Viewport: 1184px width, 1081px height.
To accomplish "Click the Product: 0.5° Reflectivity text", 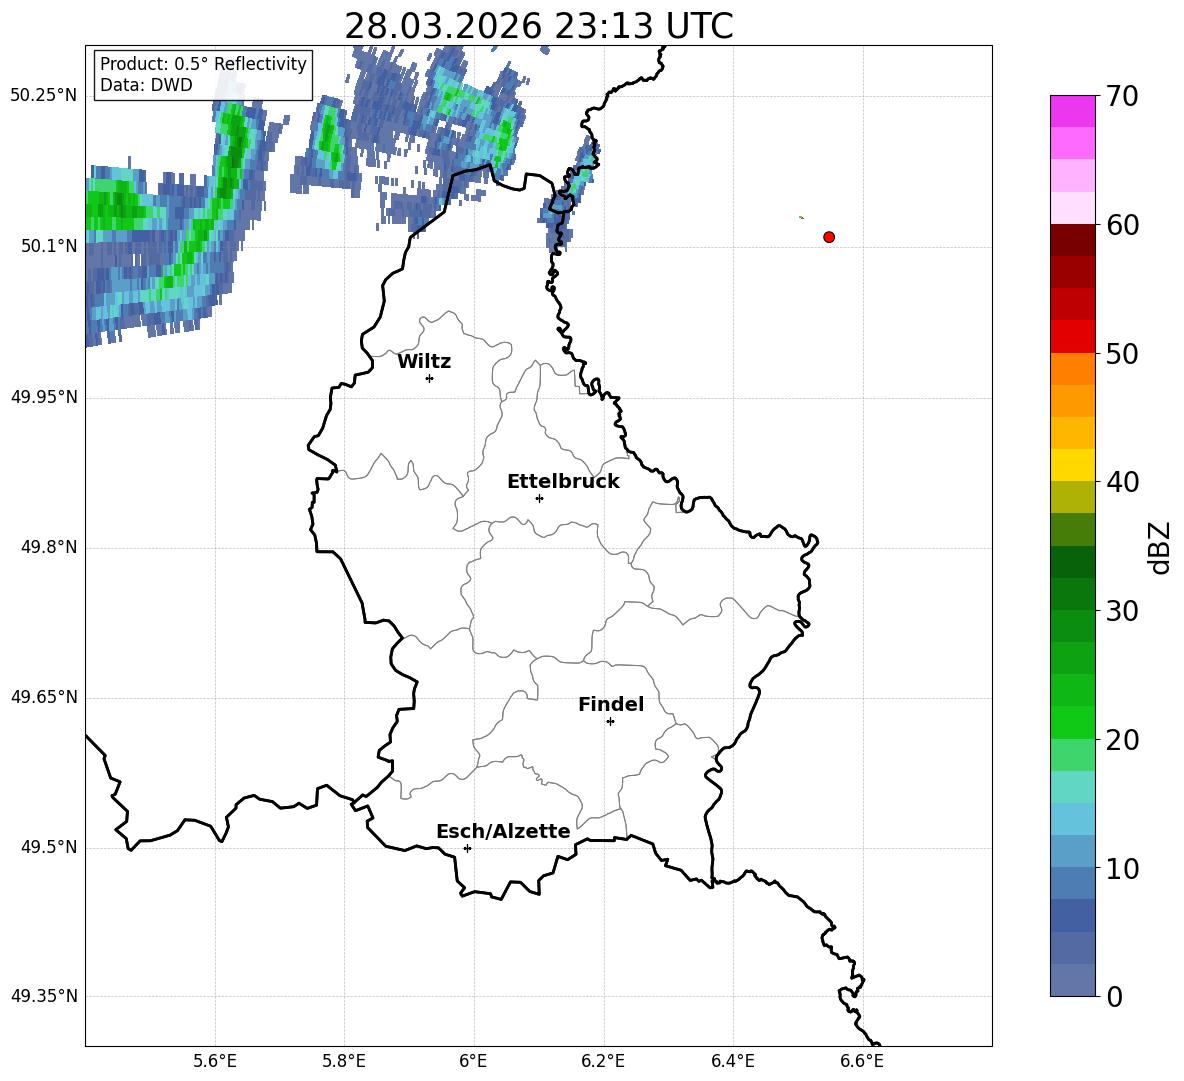I will pos(203,63).
